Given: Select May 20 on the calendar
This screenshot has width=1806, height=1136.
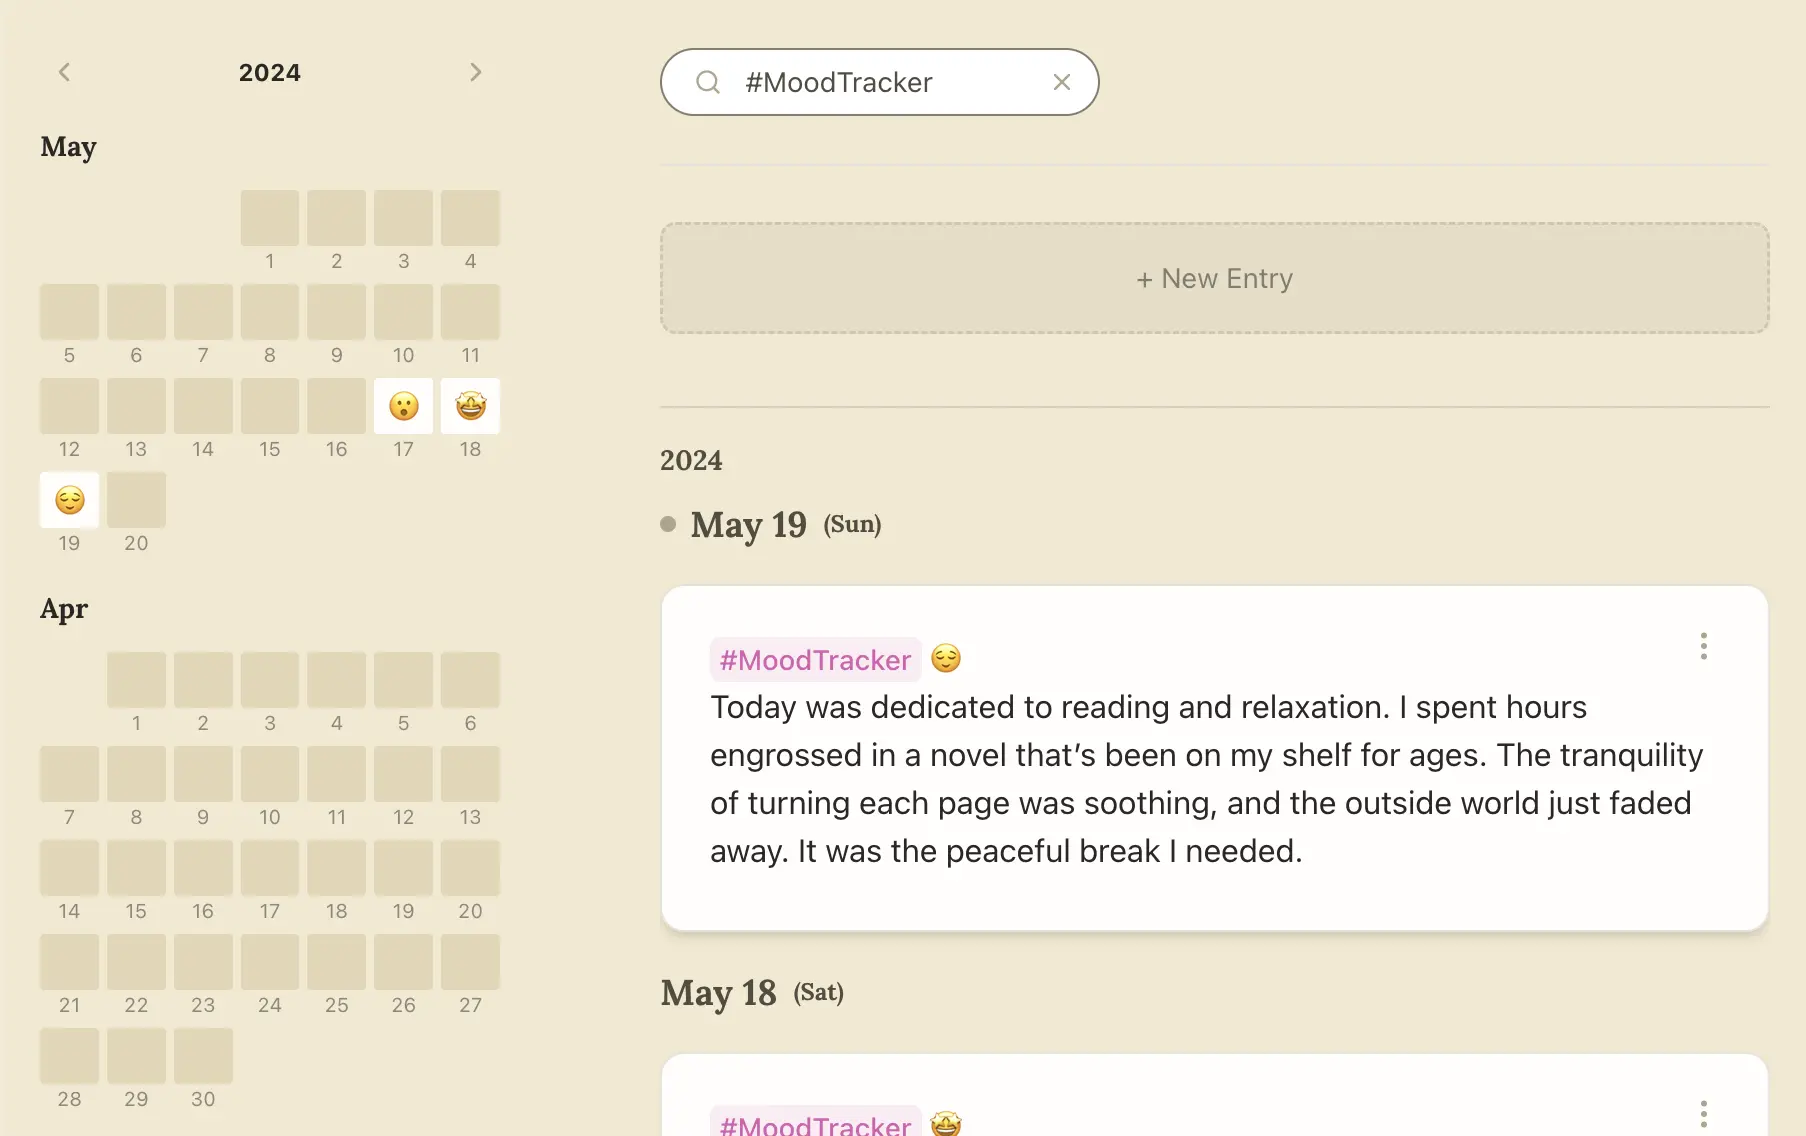Looking at the screenshot, I should coord(136,500).
